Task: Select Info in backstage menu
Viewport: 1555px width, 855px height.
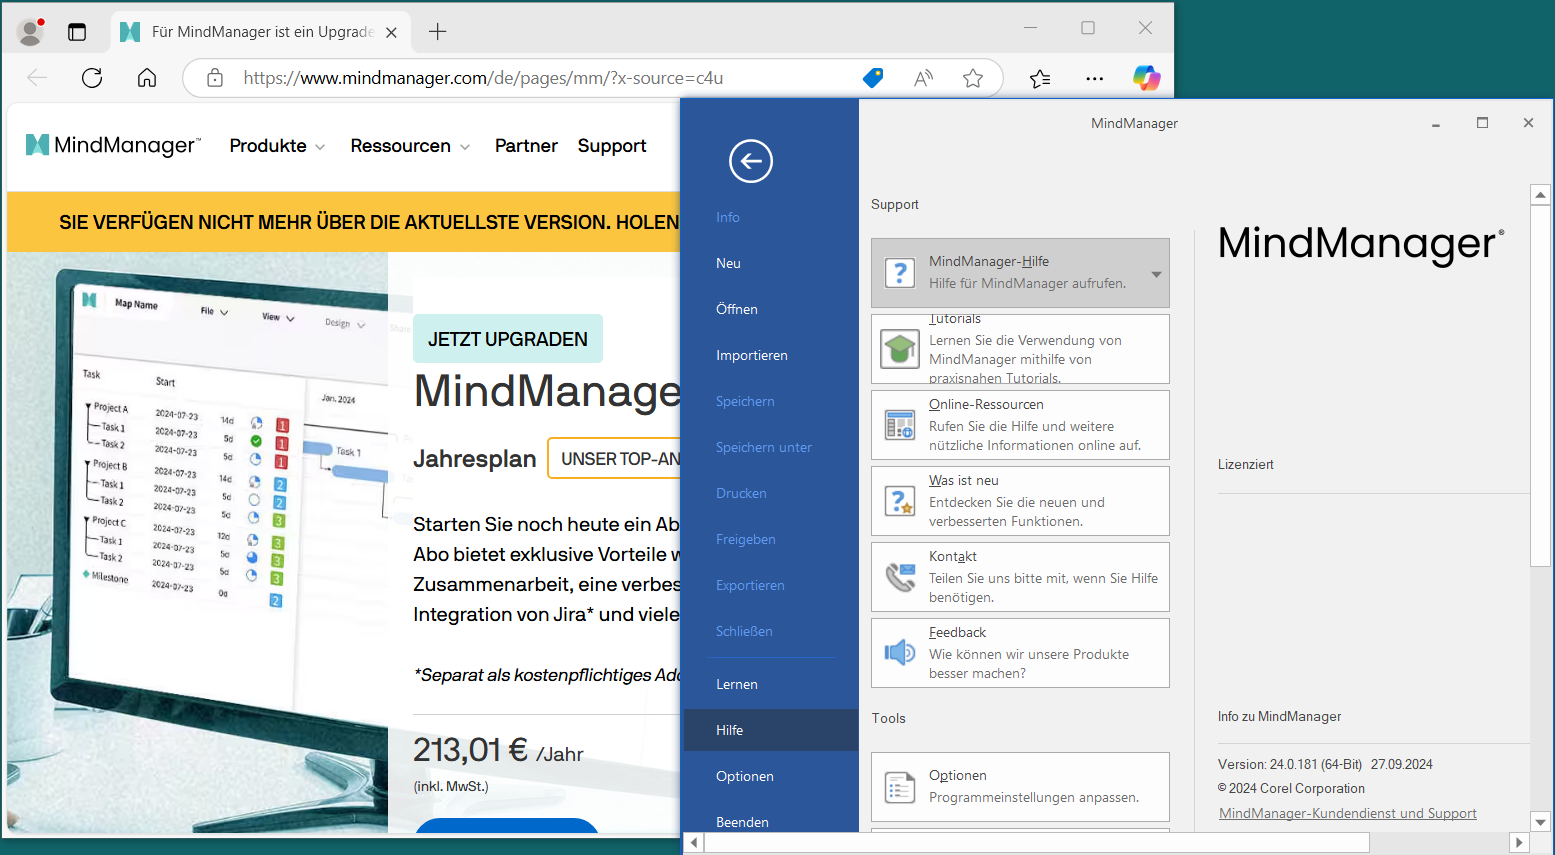Action: pos(728,217)
